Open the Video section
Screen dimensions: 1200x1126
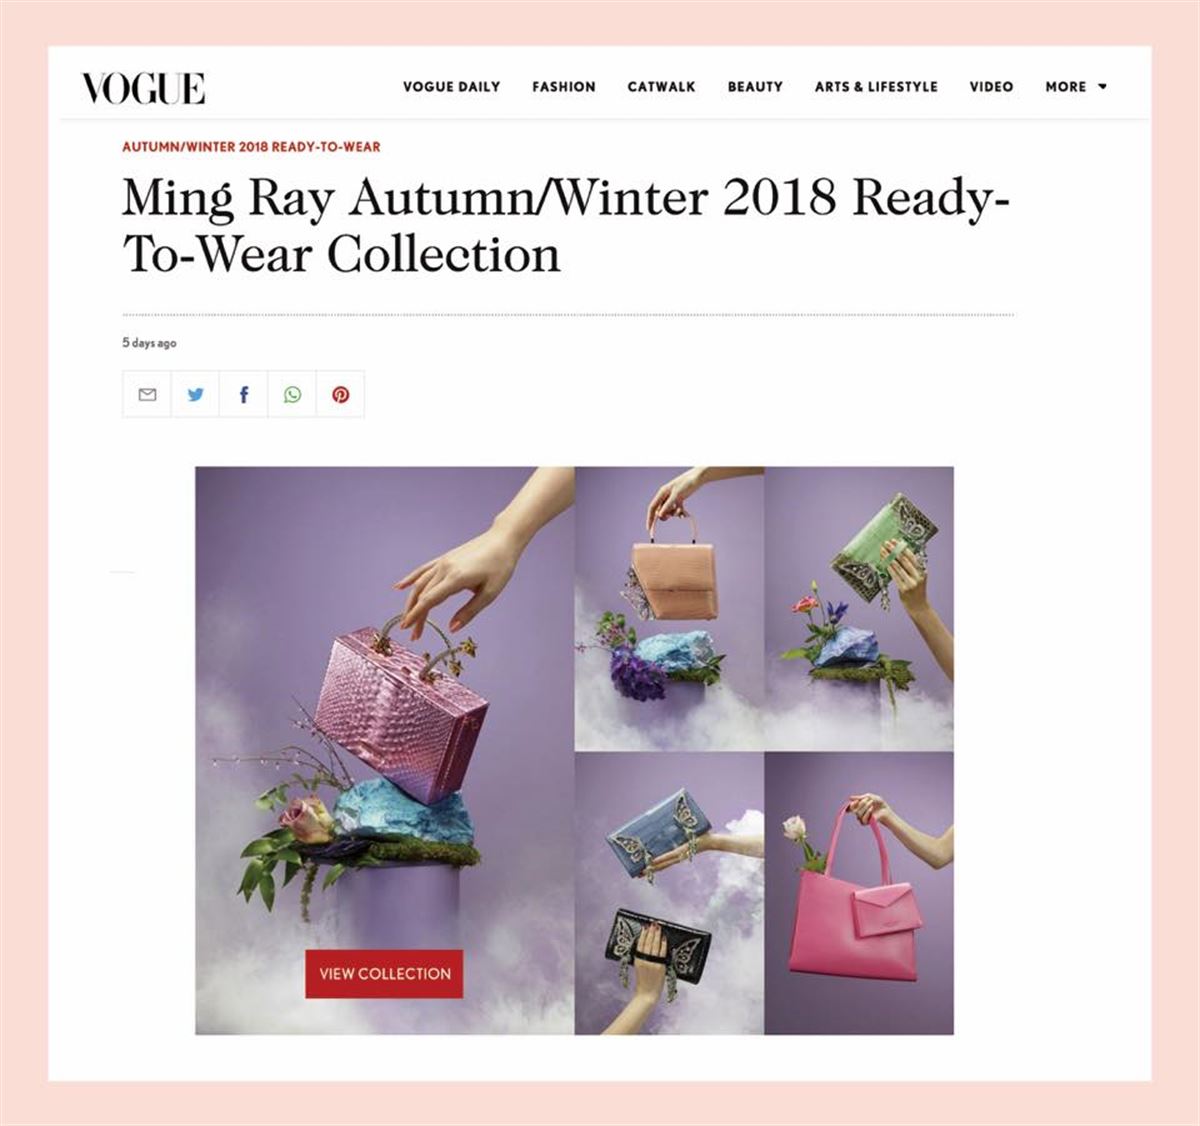991,87
